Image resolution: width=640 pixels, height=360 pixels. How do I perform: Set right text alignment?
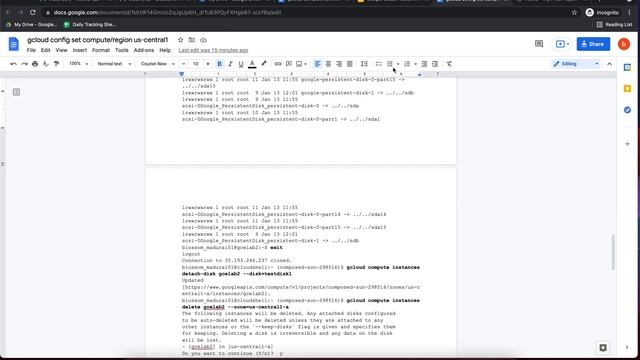[339, 64]
